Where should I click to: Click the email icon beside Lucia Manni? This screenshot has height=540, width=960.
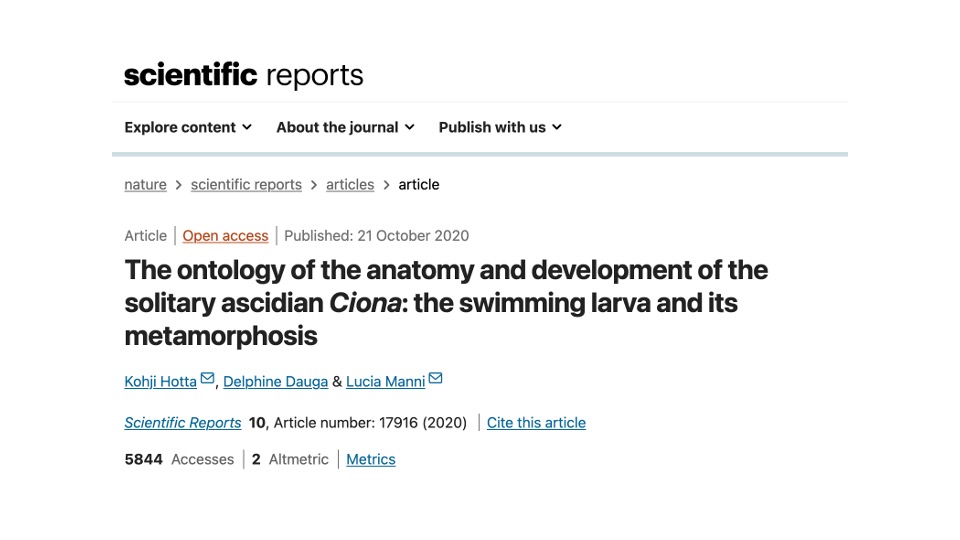435,379
